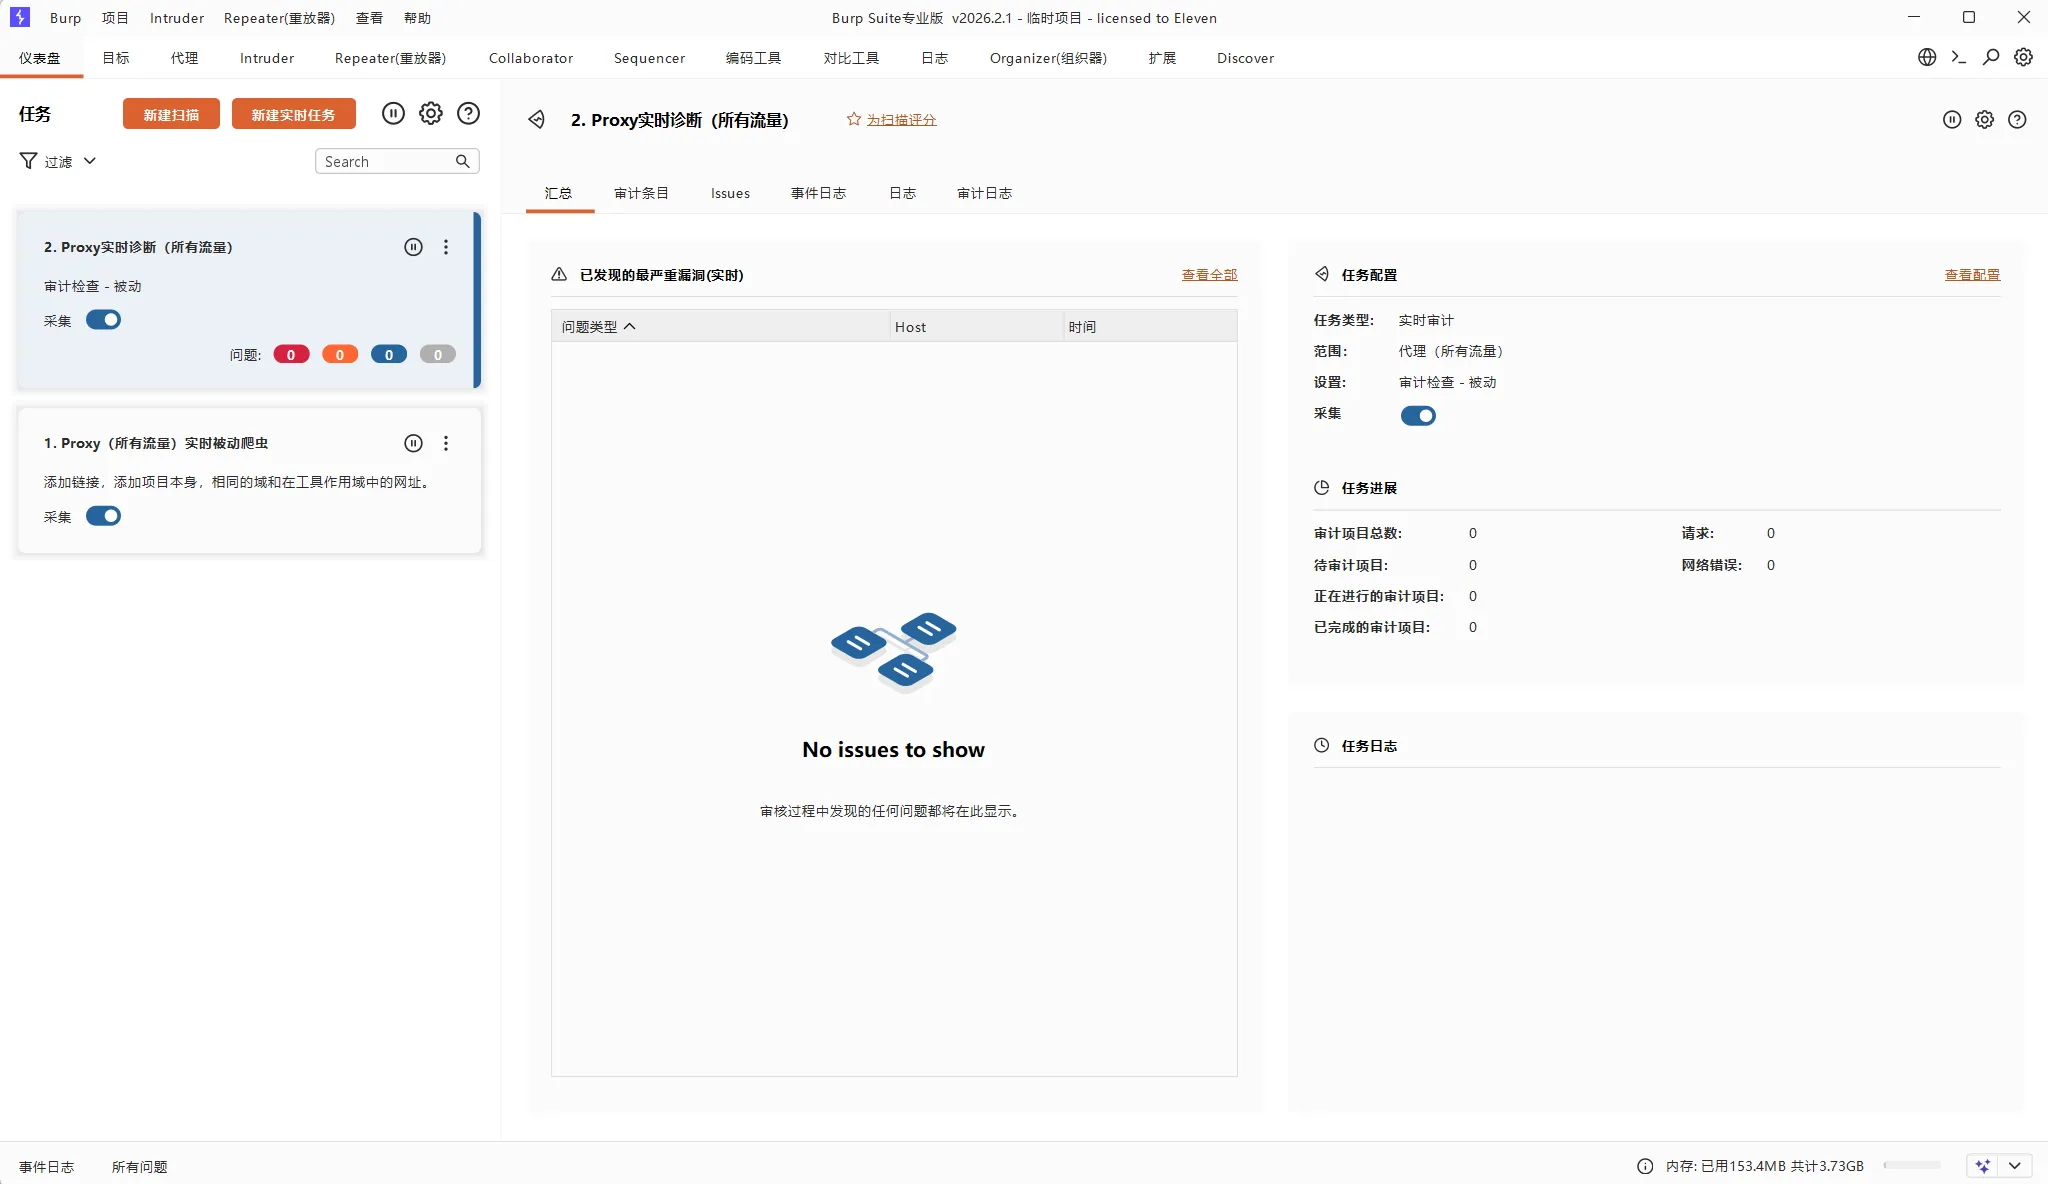
Task: Expand the 过滤 filter dropdown
Action: tap(58, 161)
